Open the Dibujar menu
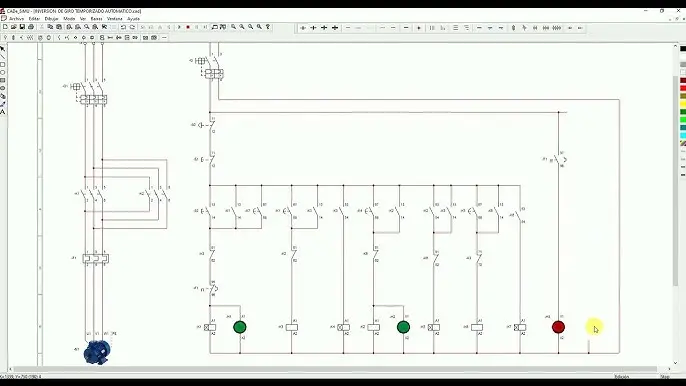Screen dimensions: 686x386 [51, 19]
